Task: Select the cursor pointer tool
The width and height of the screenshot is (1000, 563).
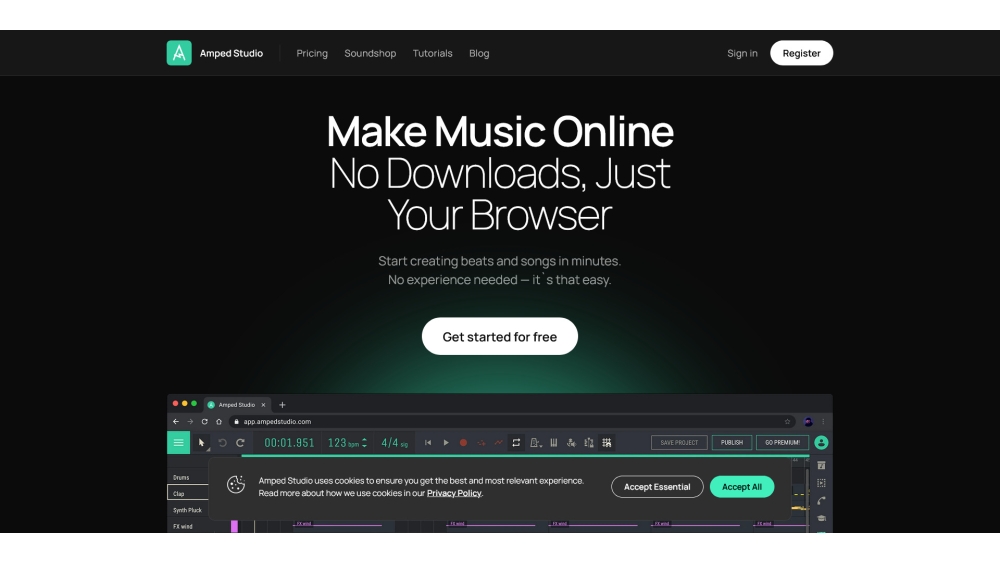Action: (x=201, y=442)
